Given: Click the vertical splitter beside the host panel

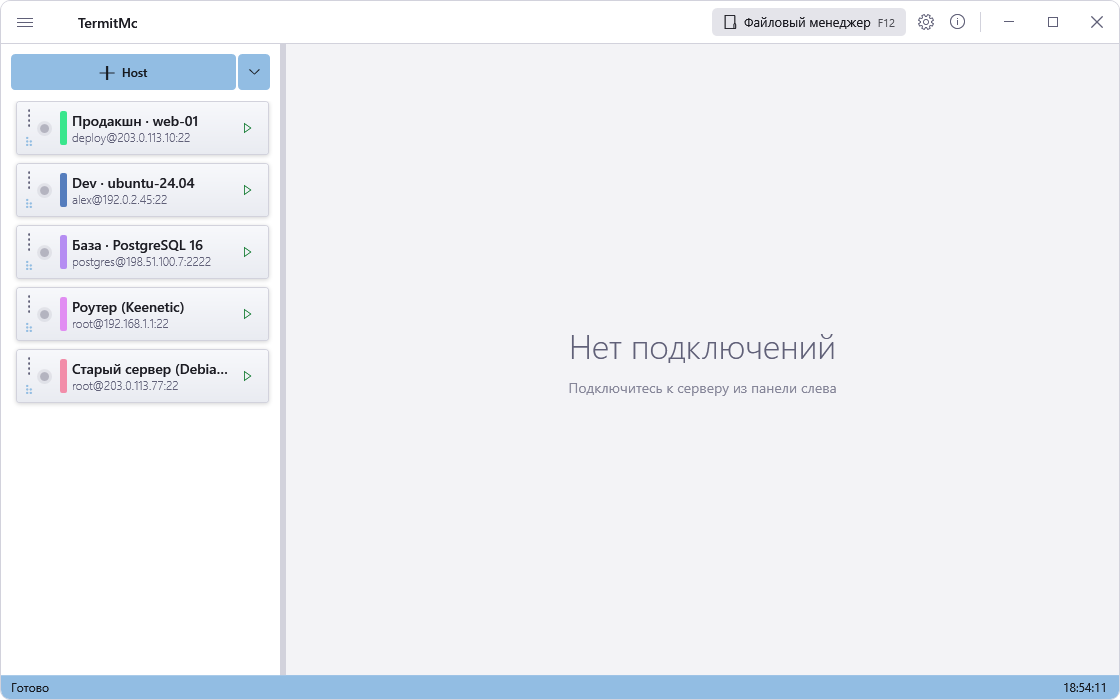Looking at the screenshot, I should [283, 359].
